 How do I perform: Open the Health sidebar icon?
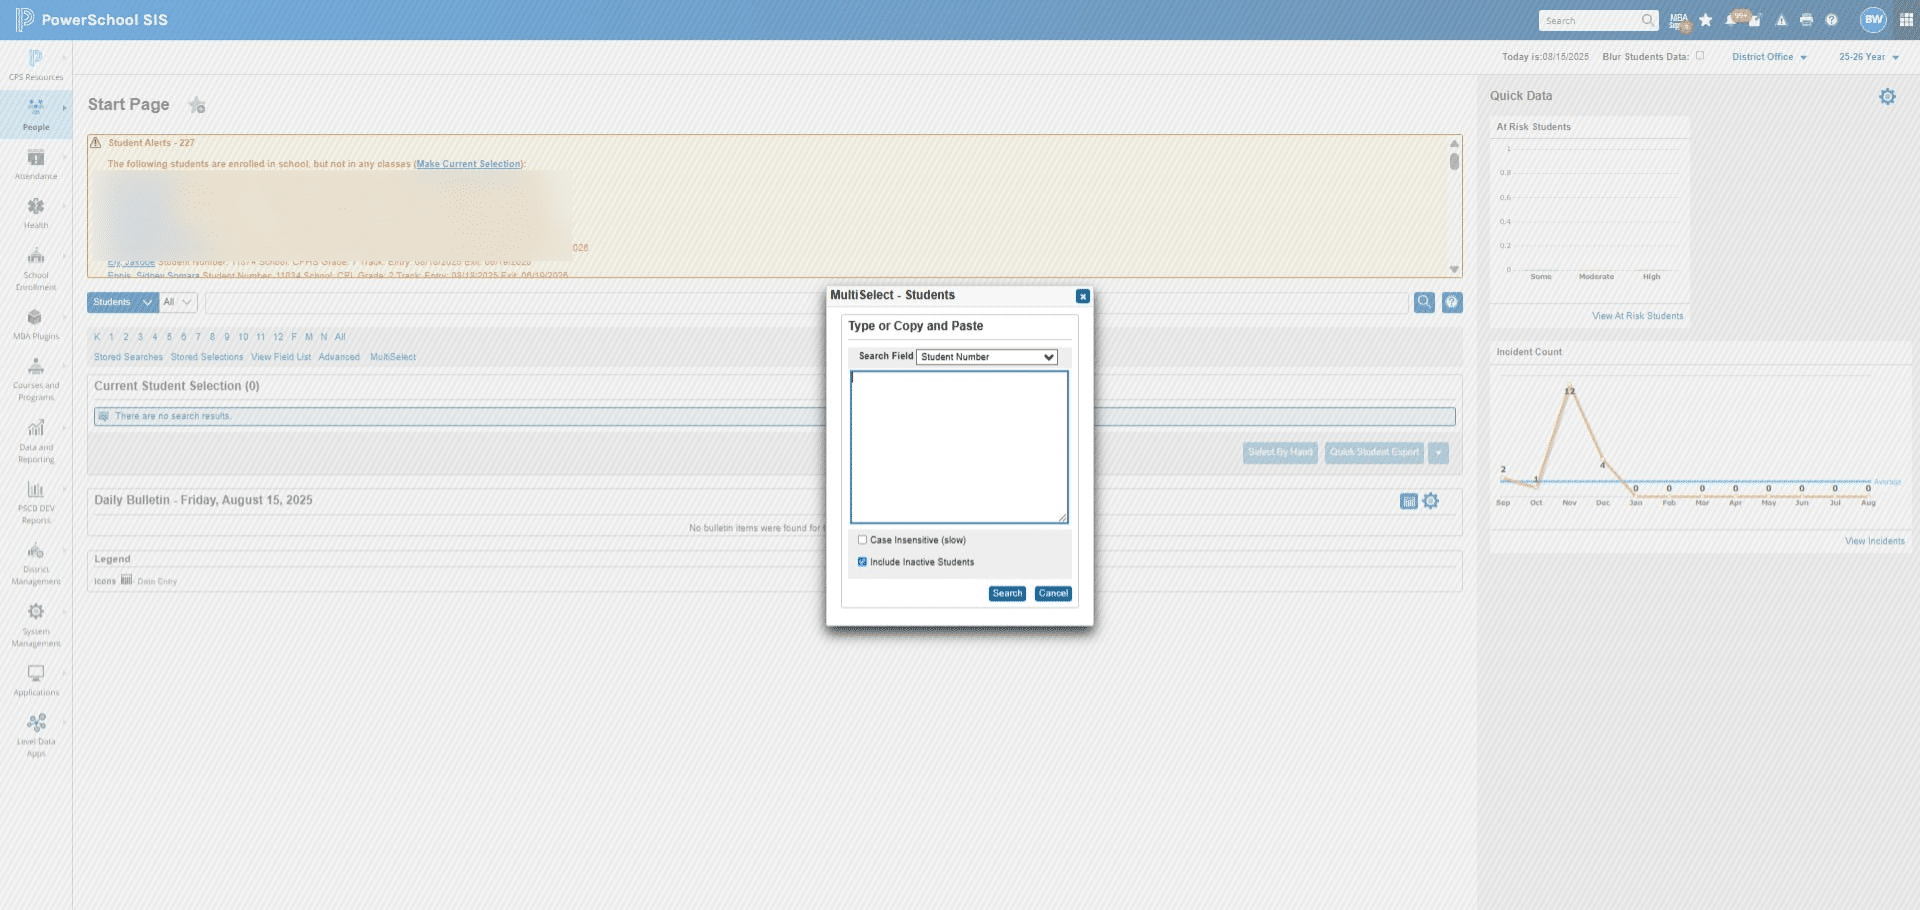36,213
